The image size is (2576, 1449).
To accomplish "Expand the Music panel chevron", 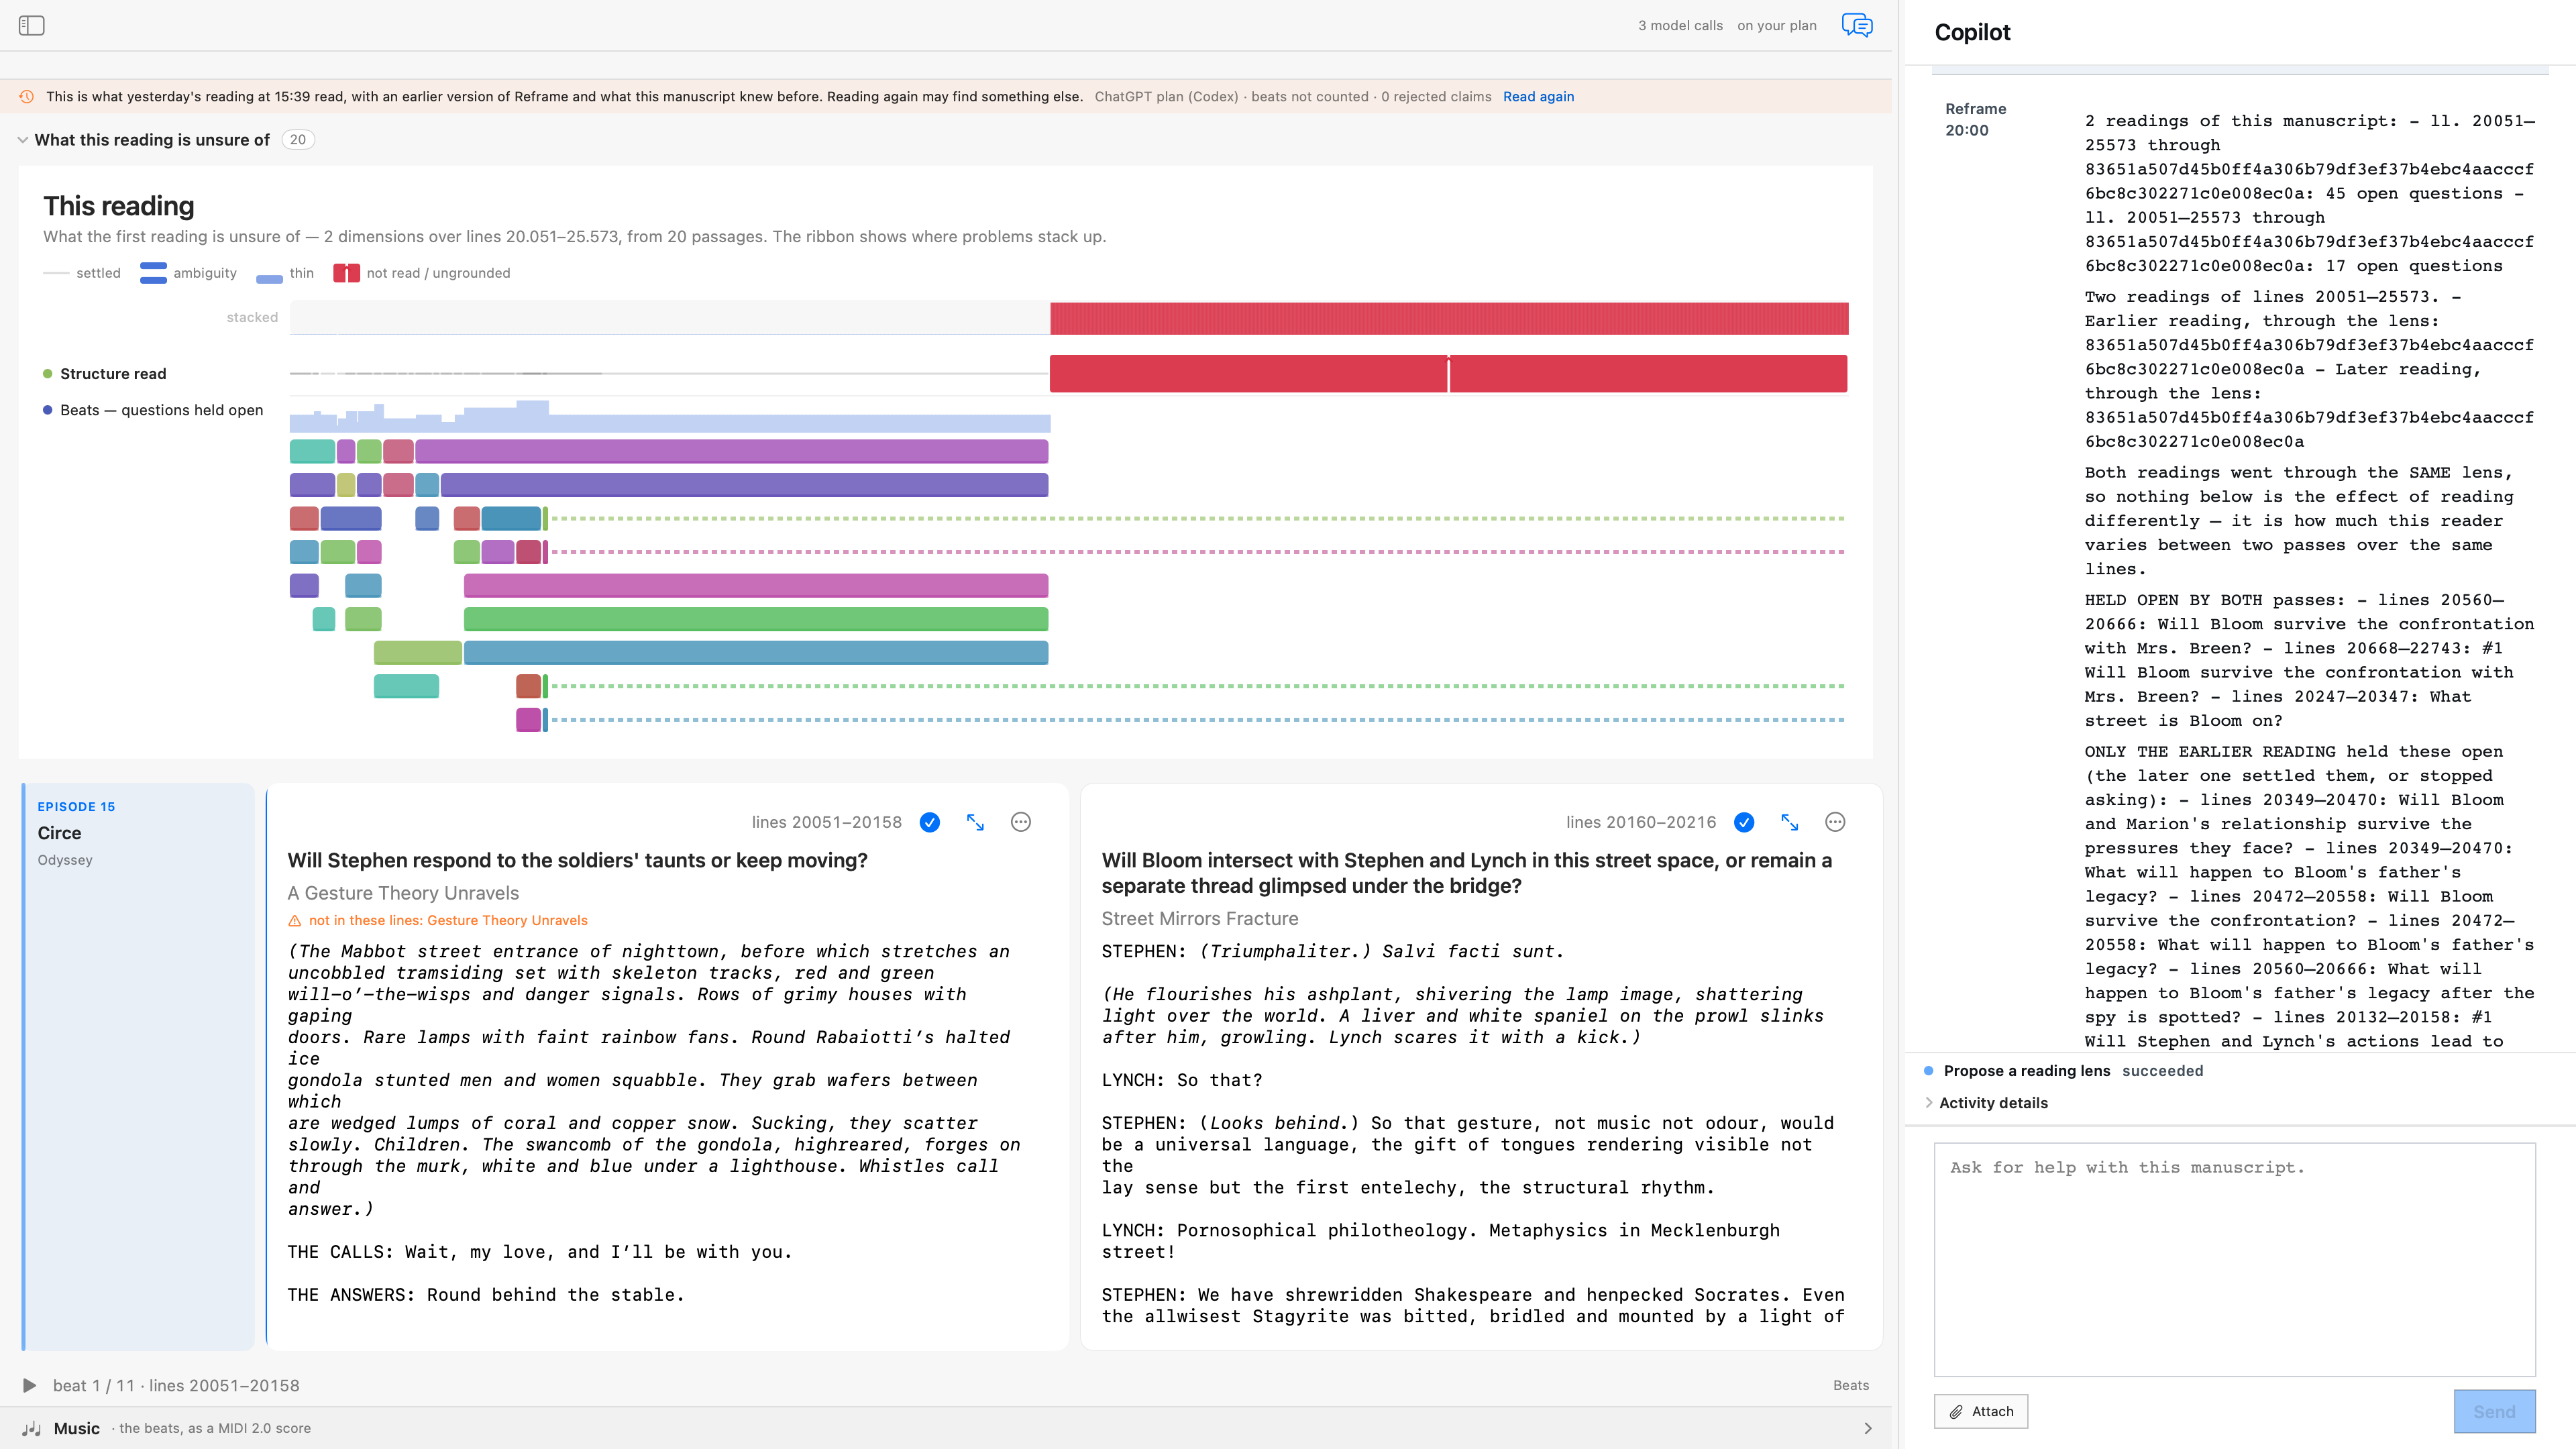I will pos(1868,1428).
